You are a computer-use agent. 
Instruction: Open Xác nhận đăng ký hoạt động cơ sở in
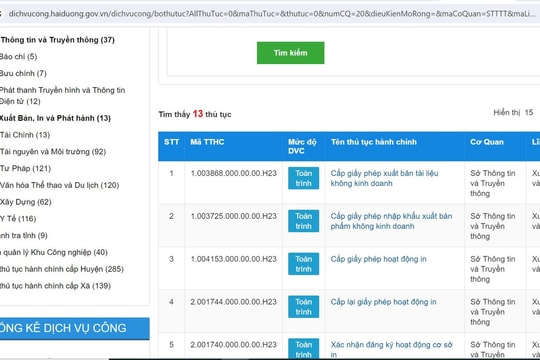392,349
